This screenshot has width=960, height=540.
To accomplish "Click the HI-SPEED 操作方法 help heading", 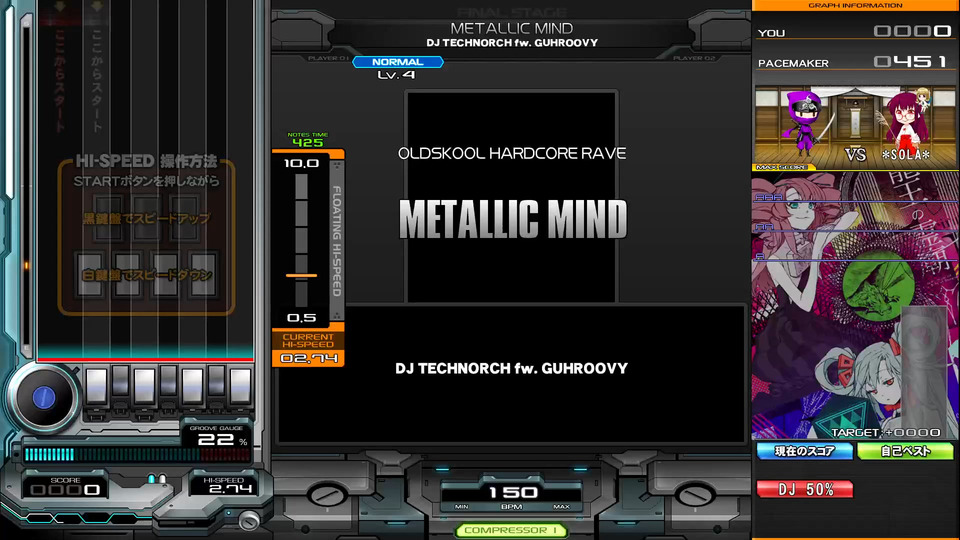I will click(x=146, y=161).
